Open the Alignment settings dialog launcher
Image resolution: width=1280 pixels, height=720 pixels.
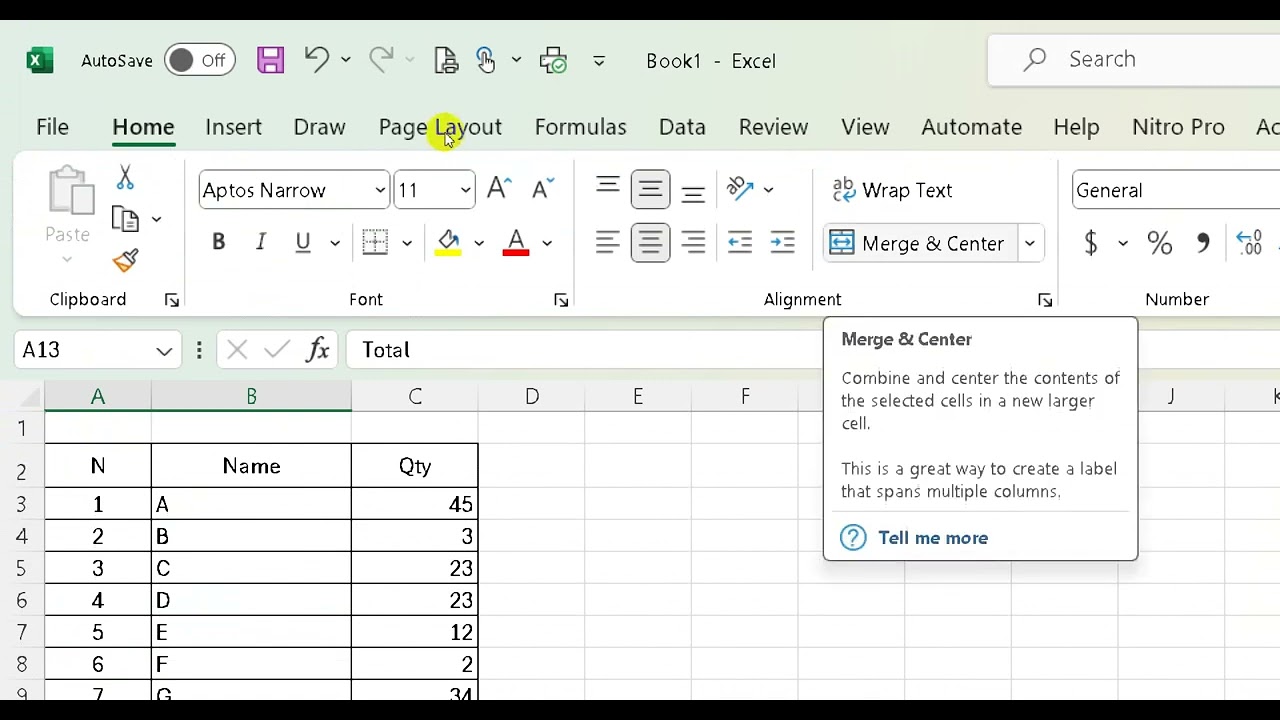point(1045,300)
